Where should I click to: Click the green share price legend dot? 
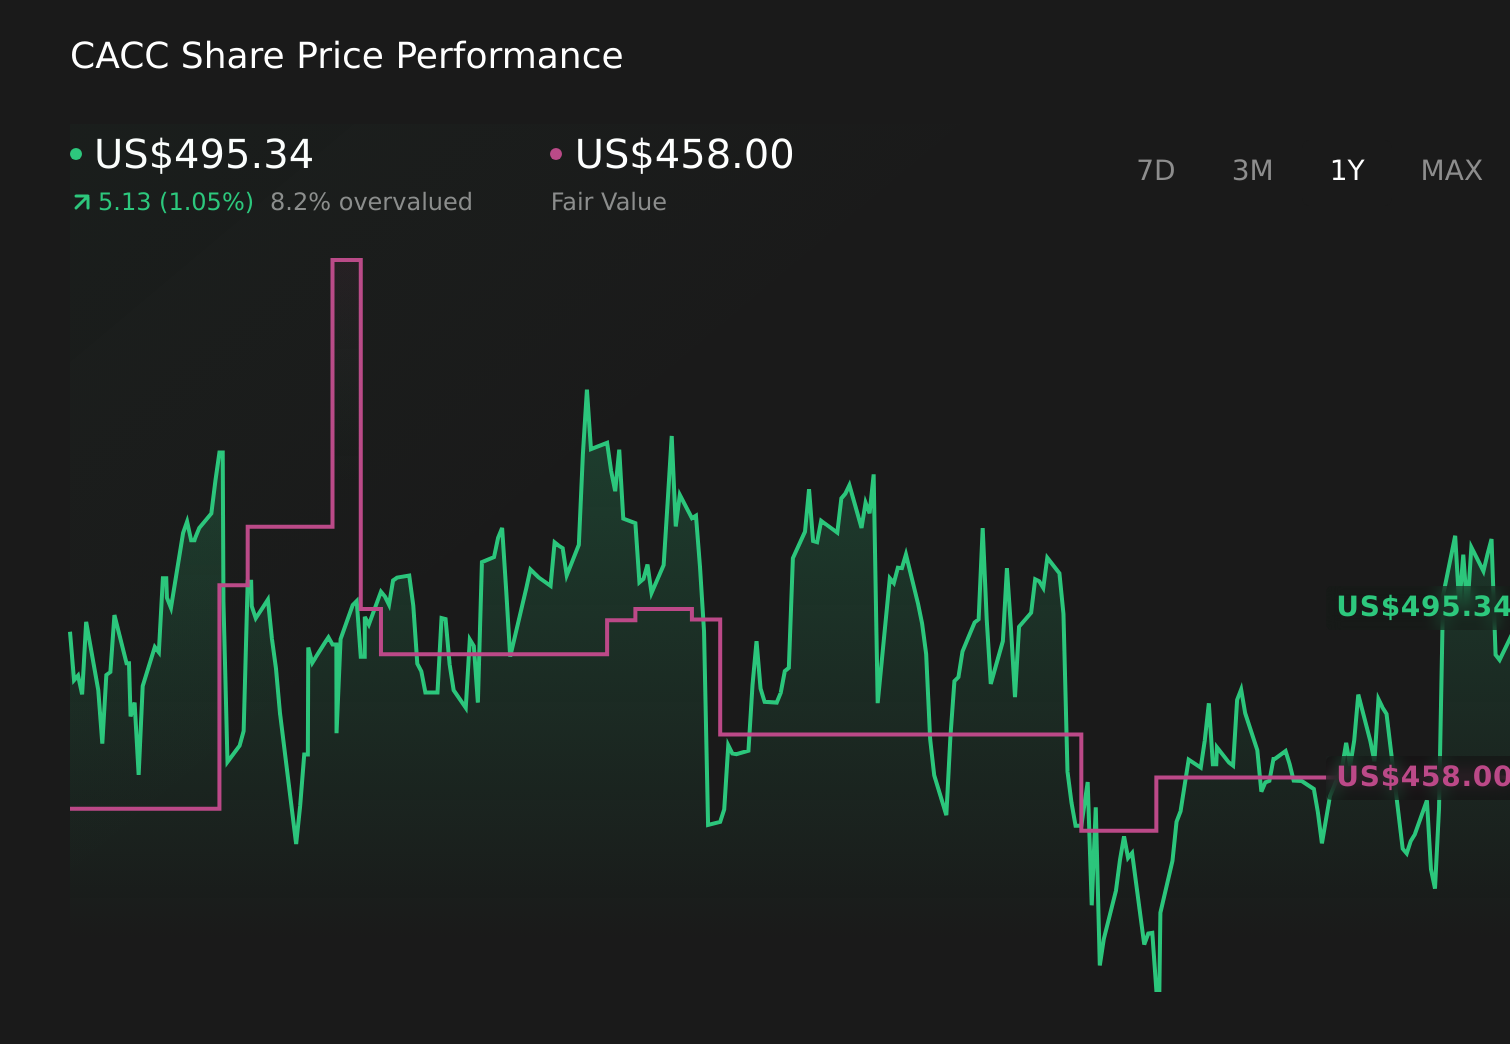tap(76, 153)
